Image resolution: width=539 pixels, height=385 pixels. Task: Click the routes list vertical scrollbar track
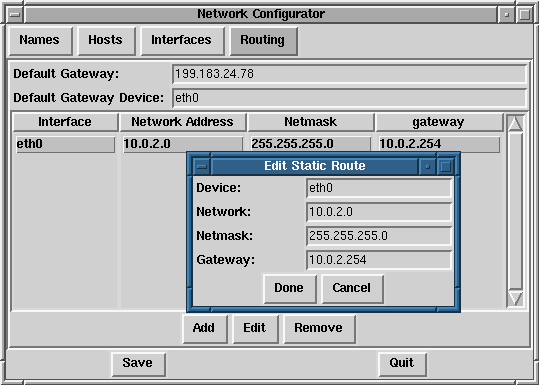(x=515, y=211)
